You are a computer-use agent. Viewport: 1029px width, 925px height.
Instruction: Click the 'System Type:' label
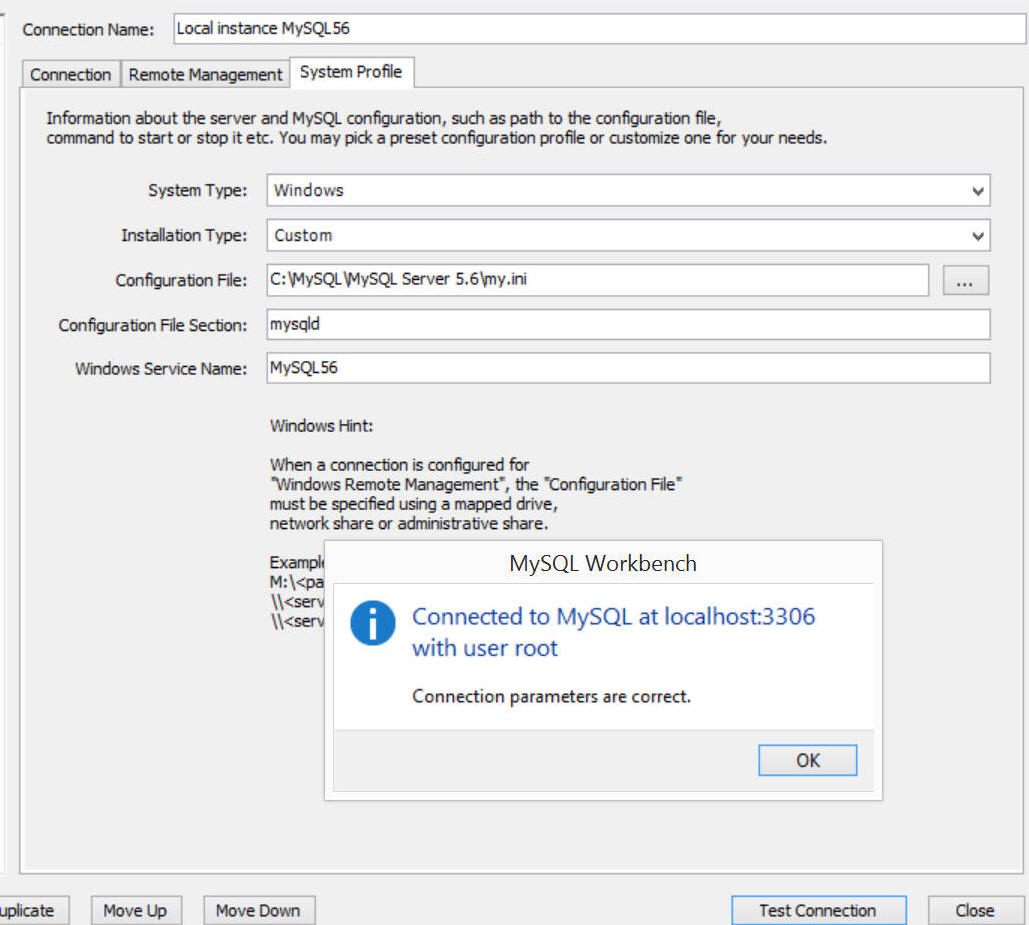coord(198,190)
